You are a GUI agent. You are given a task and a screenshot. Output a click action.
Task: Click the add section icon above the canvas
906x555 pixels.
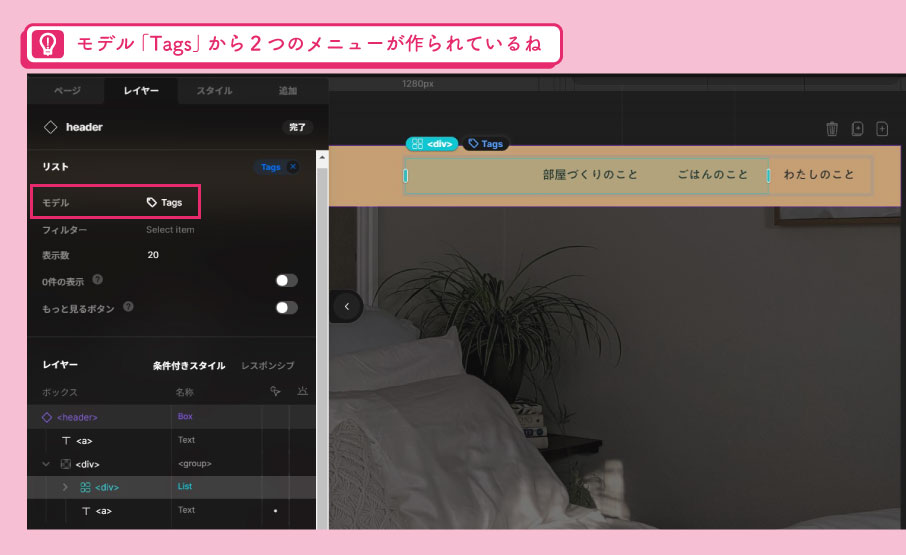882,128
